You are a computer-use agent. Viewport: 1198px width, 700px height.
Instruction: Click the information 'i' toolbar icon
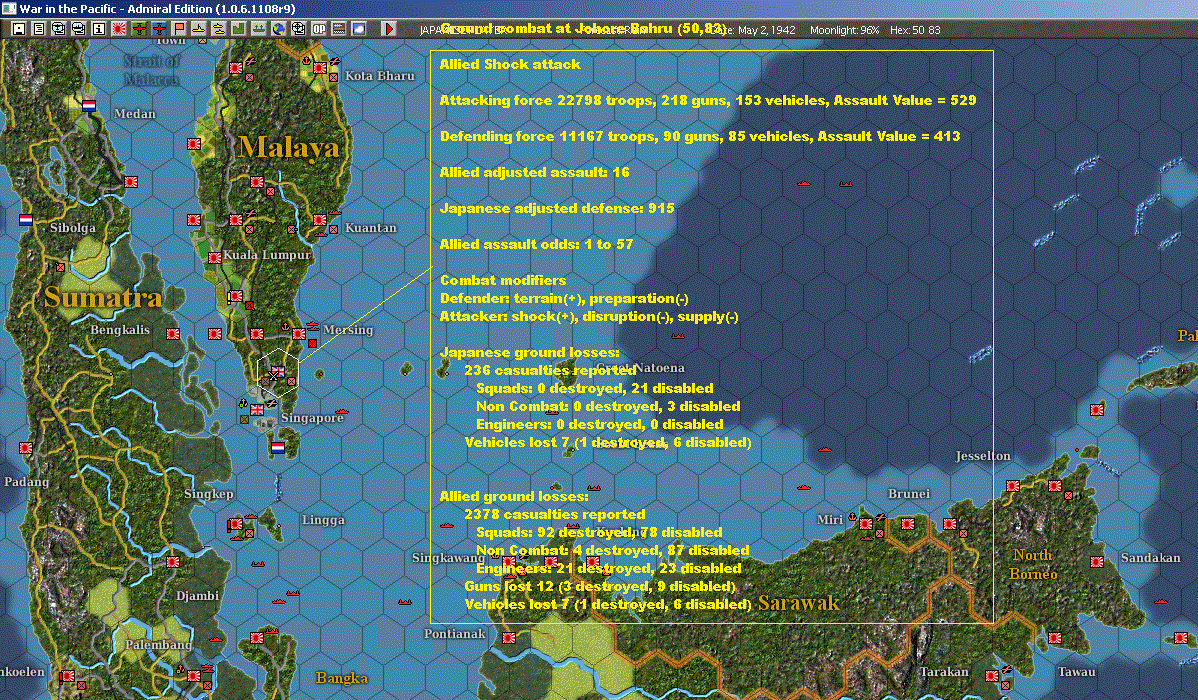(x=99, y=29)
